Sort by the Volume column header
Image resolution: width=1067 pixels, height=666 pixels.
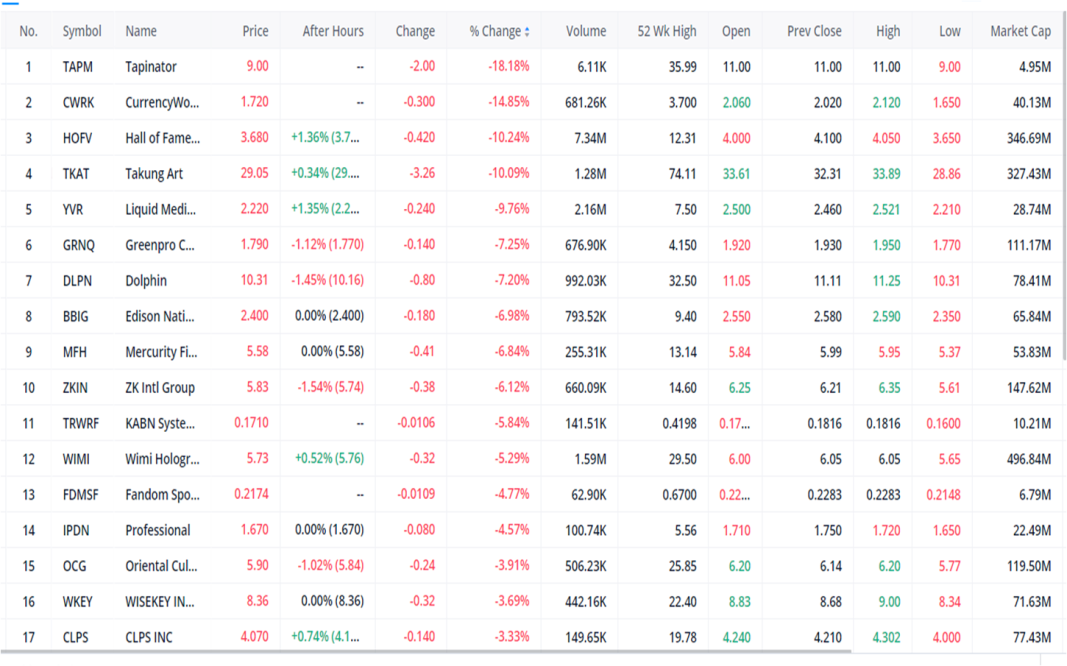[x=585, y=31]
